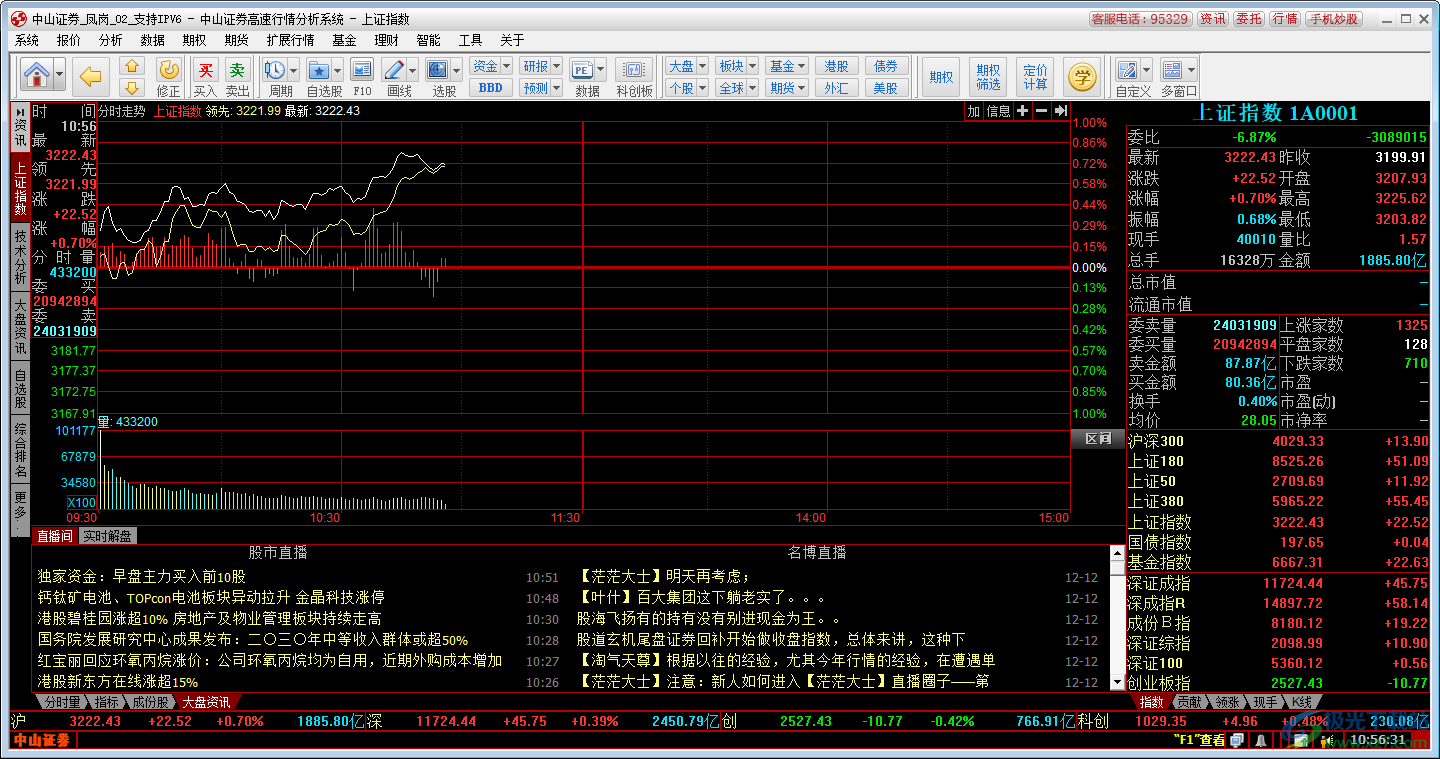This screenshot has width=1440, height=759.
Task: Open the 扩展行情 menu
Action: tap(290, 40)
